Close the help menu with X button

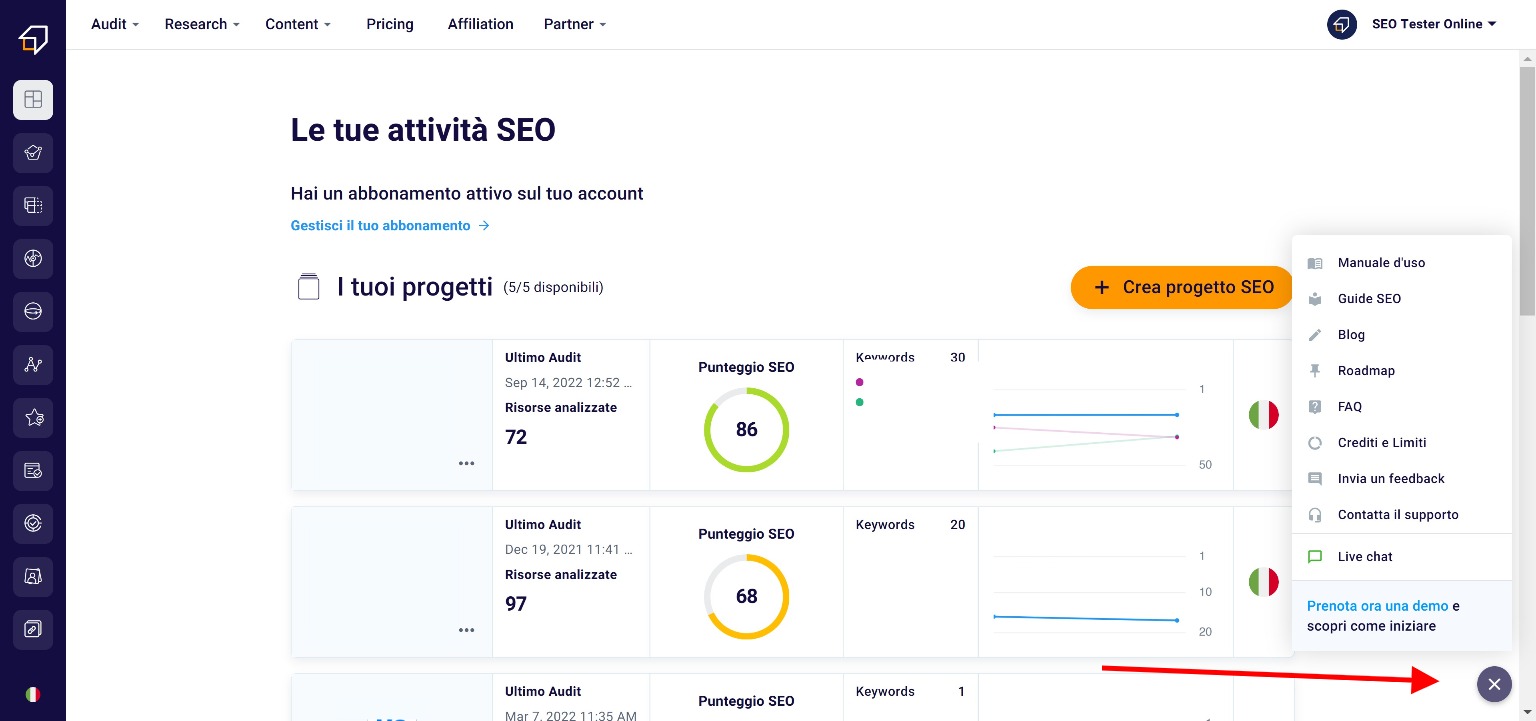click(1494, 684)
